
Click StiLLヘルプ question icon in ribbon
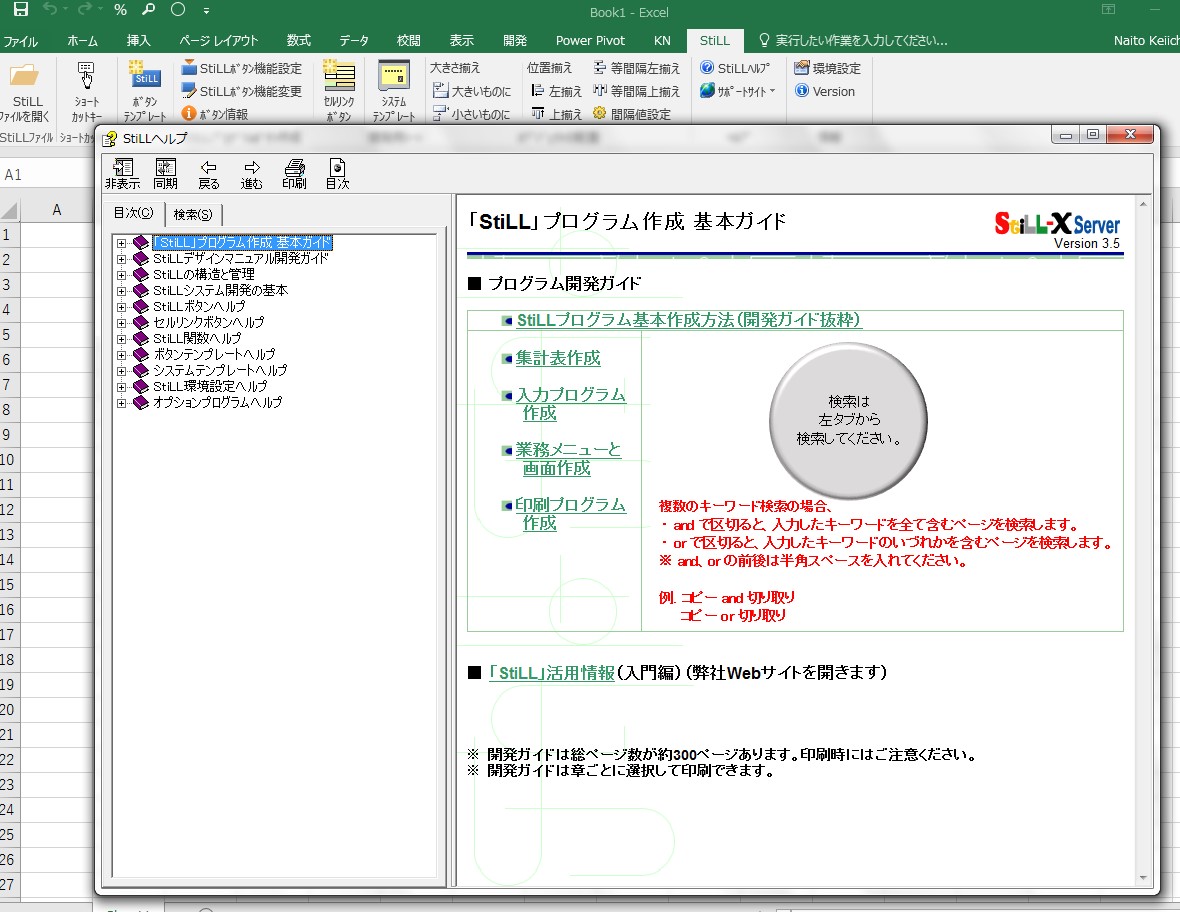point(735,68)
